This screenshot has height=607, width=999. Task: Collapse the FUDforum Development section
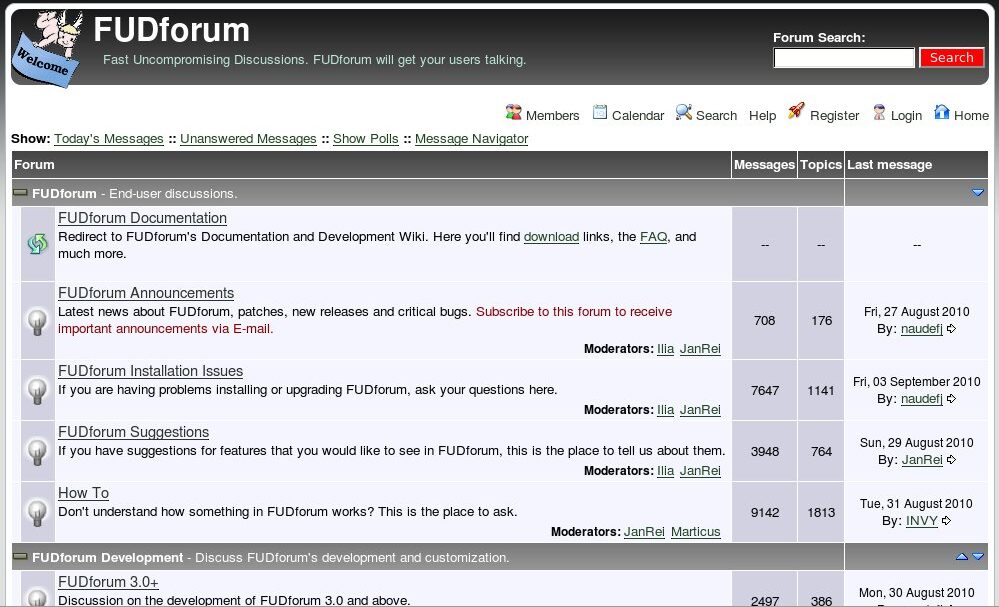pos(20,557)
